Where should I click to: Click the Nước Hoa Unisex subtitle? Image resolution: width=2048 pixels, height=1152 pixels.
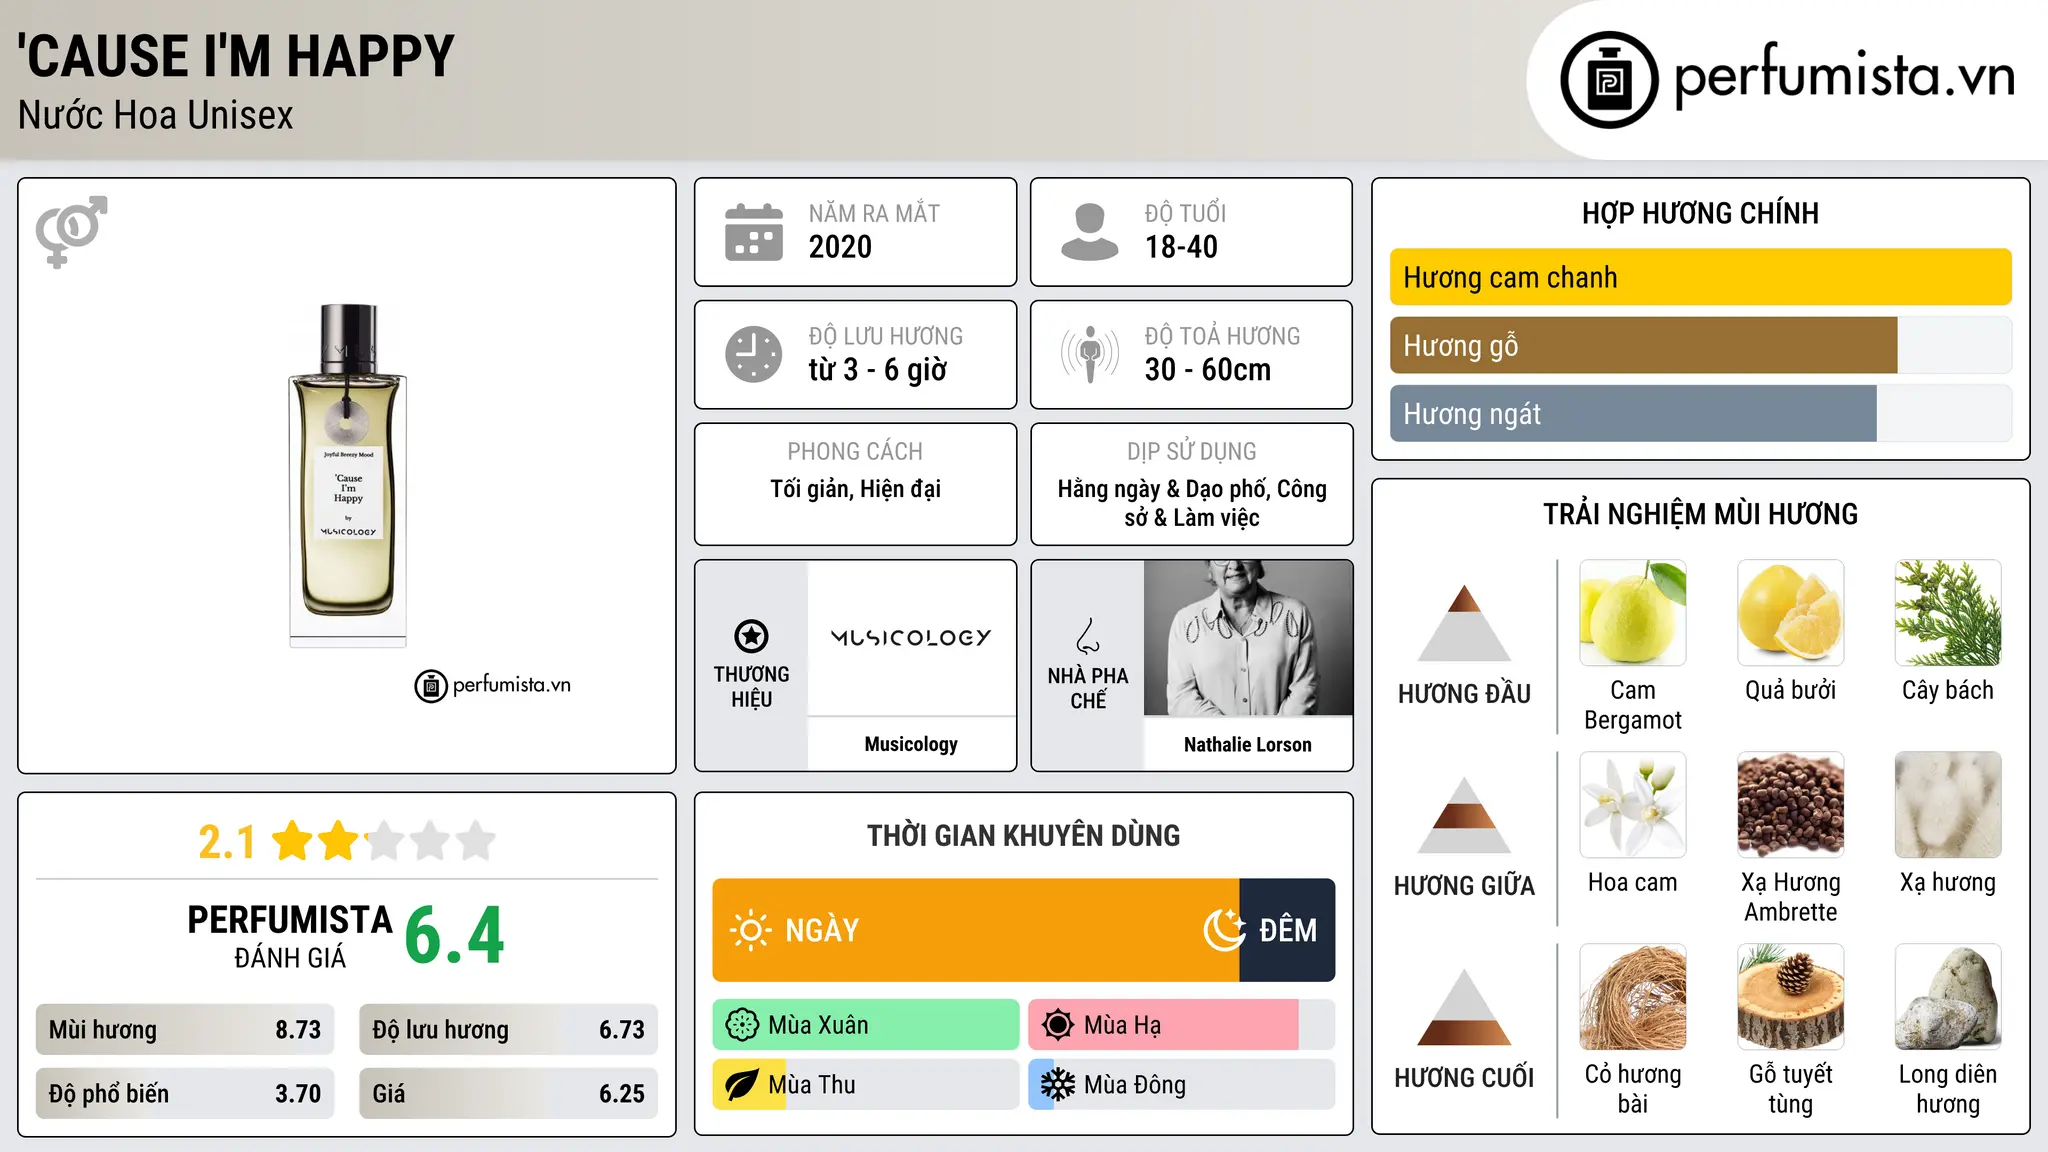click(x=156, y=115)
